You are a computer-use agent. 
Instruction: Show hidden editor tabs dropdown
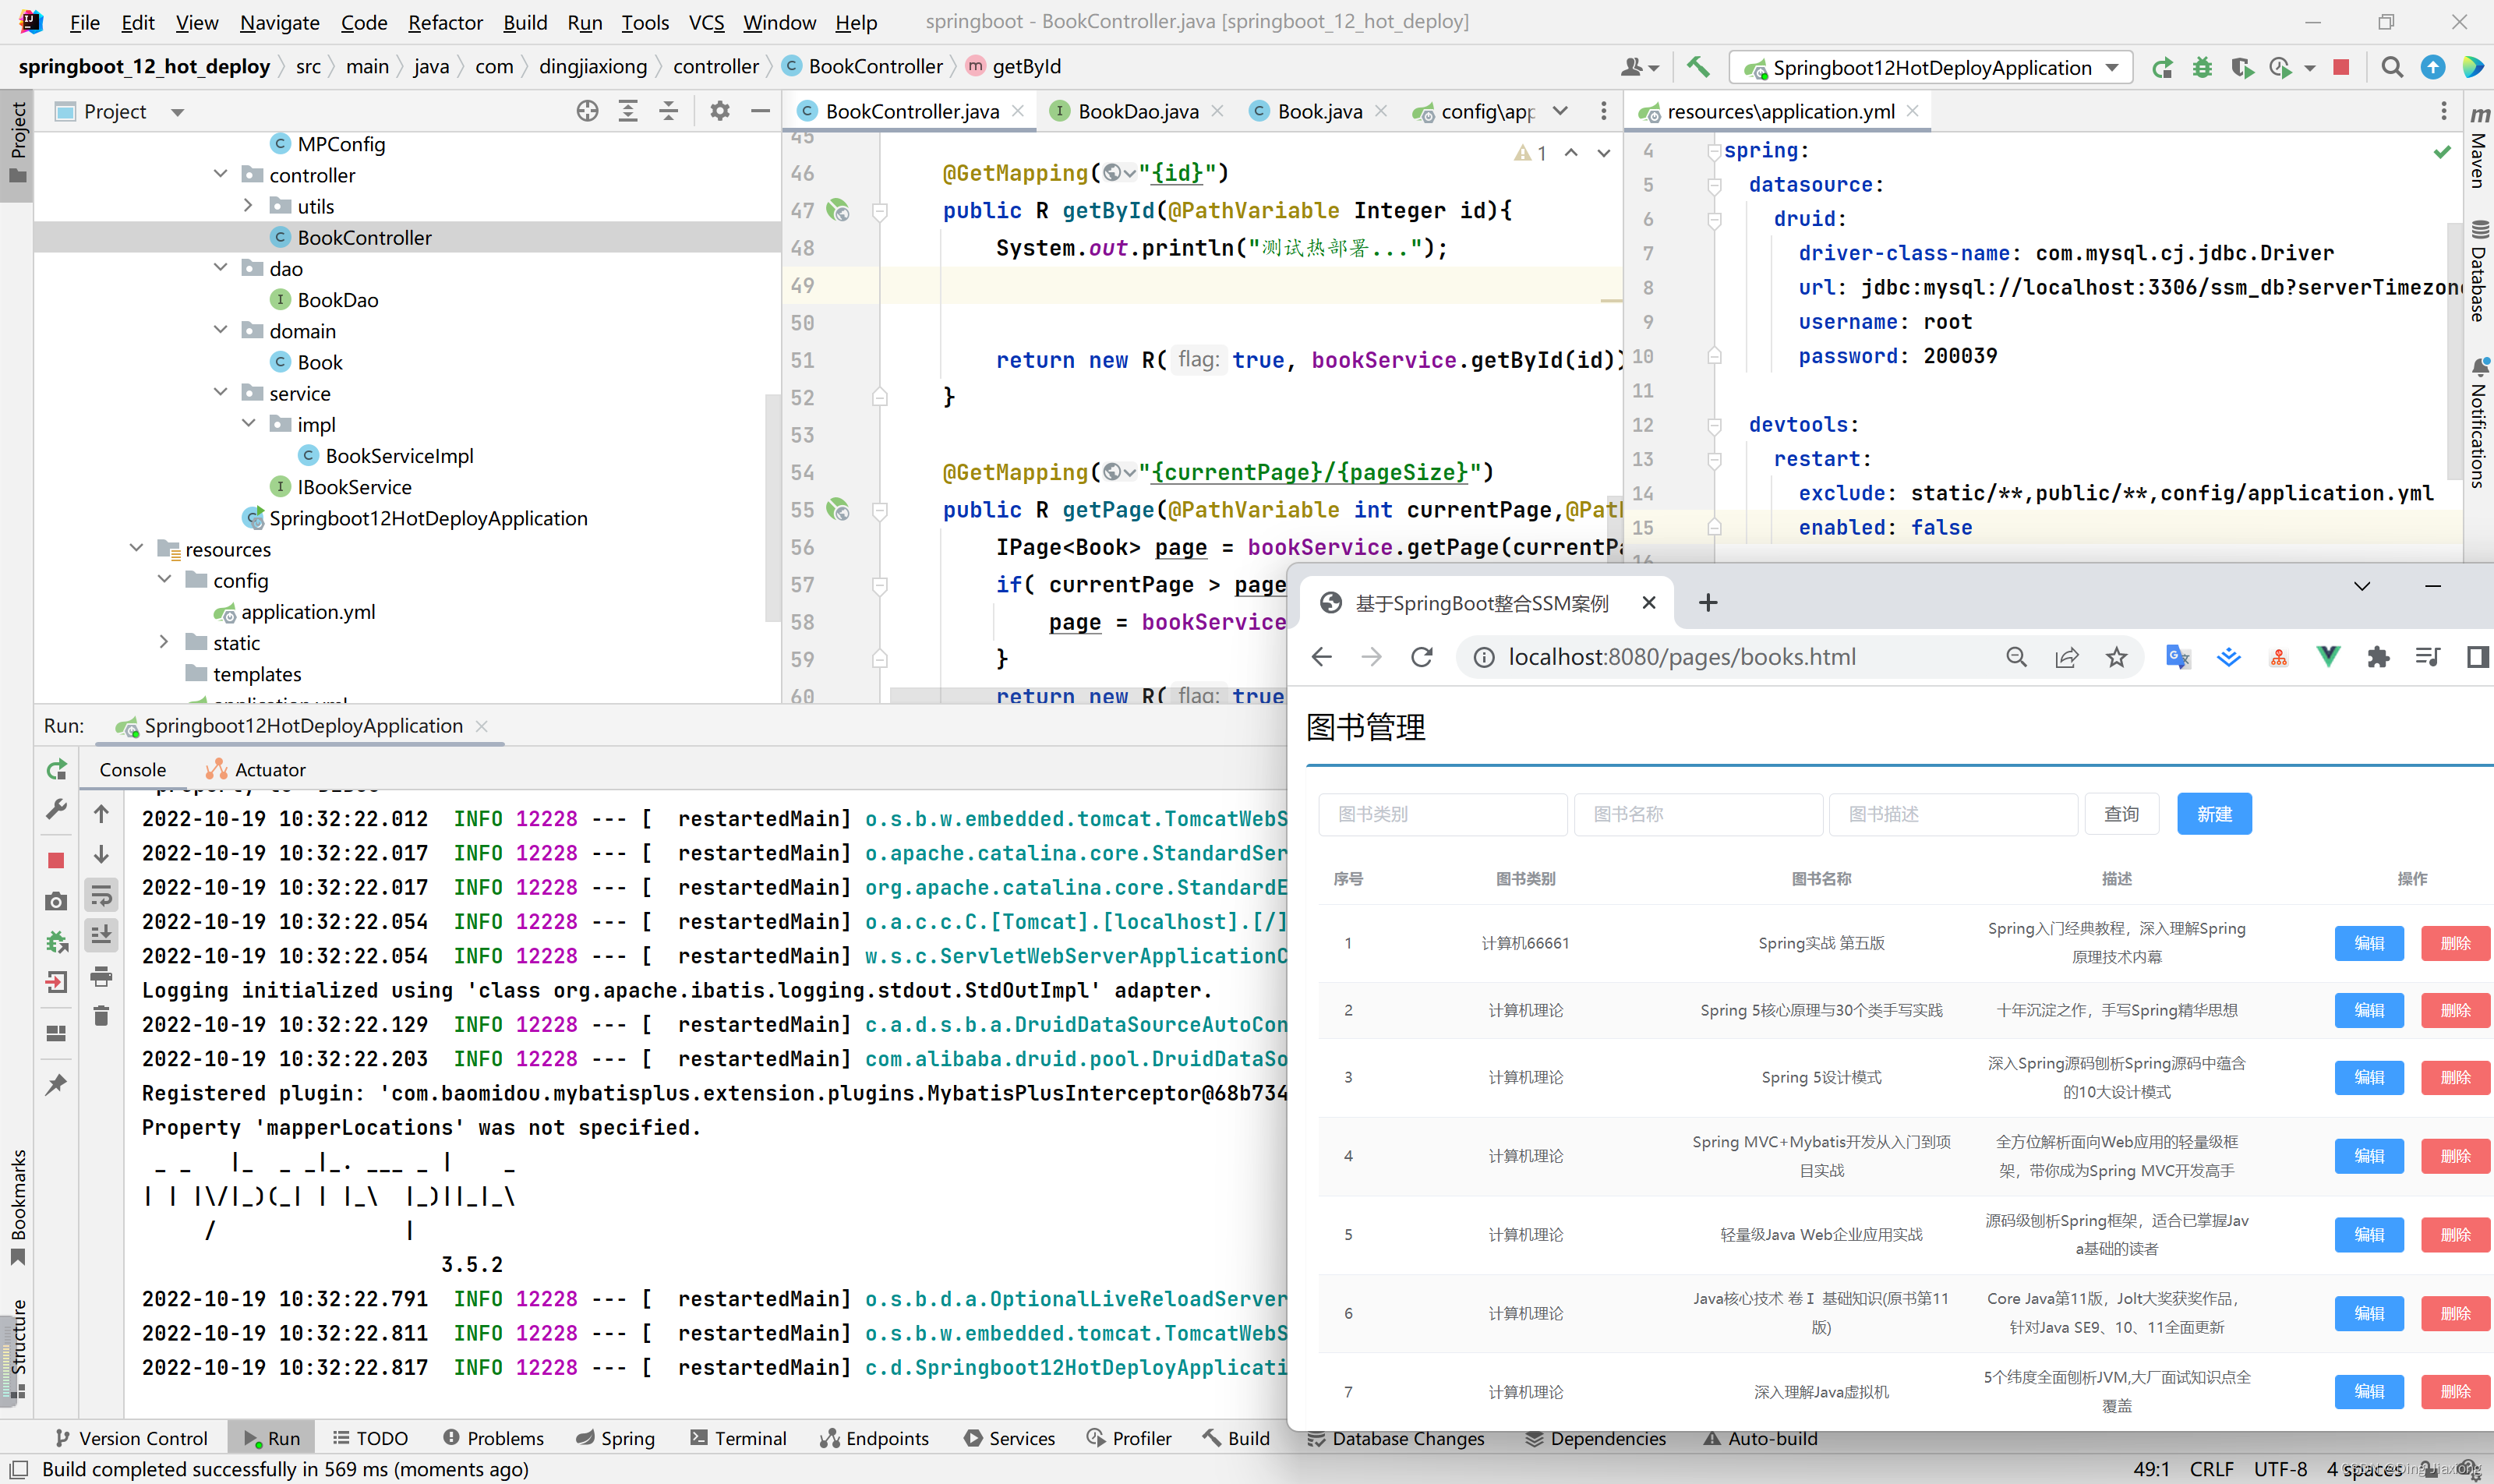click(x=1561, y=111)
